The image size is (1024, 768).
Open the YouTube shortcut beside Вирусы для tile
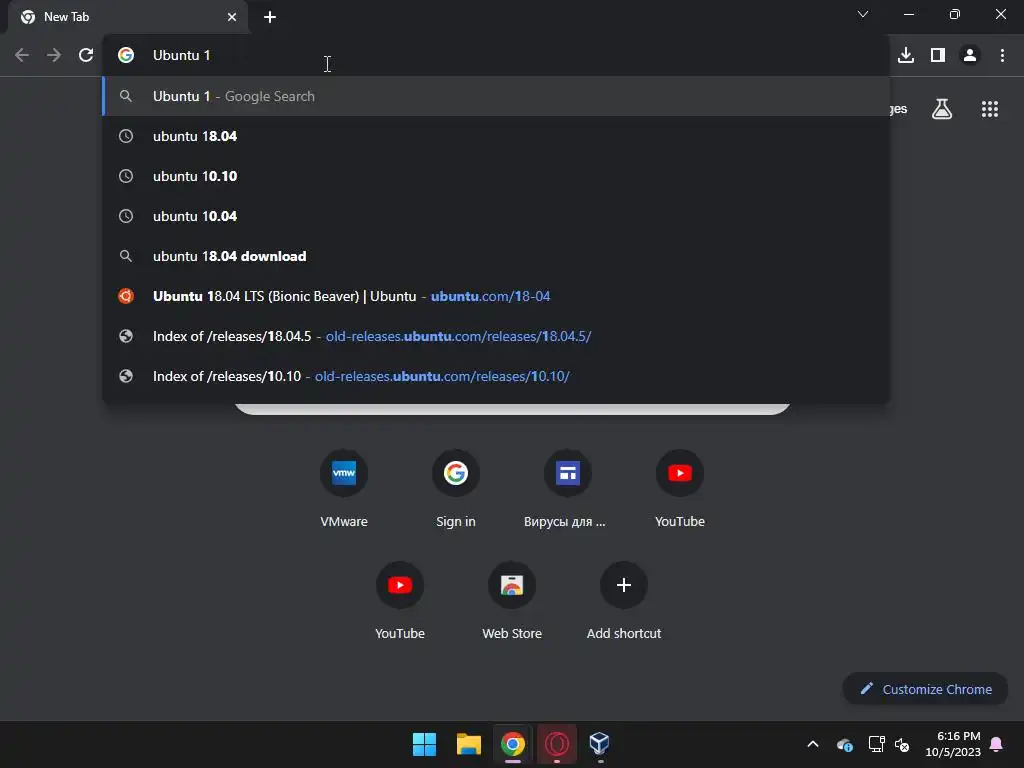click(x=680, y=488)
